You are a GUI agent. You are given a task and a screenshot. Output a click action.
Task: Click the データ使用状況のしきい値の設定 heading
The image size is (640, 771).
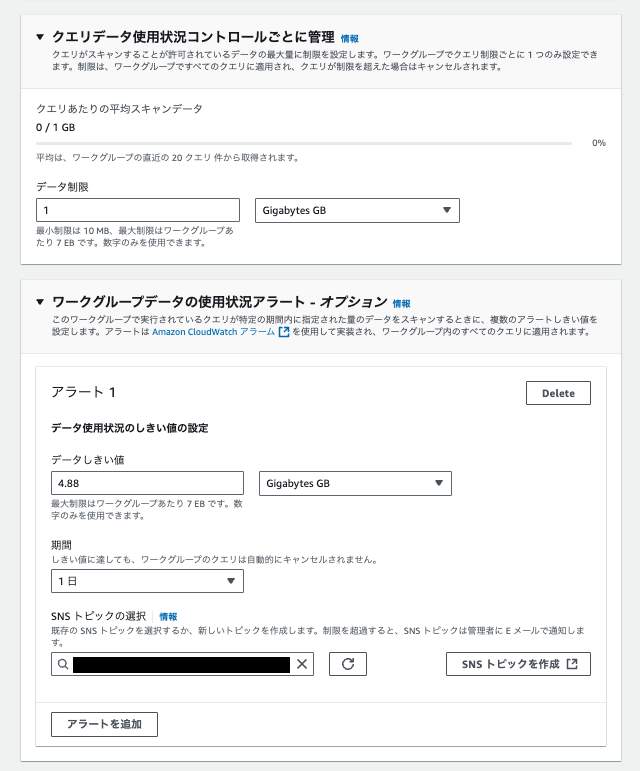coord(130,428)
